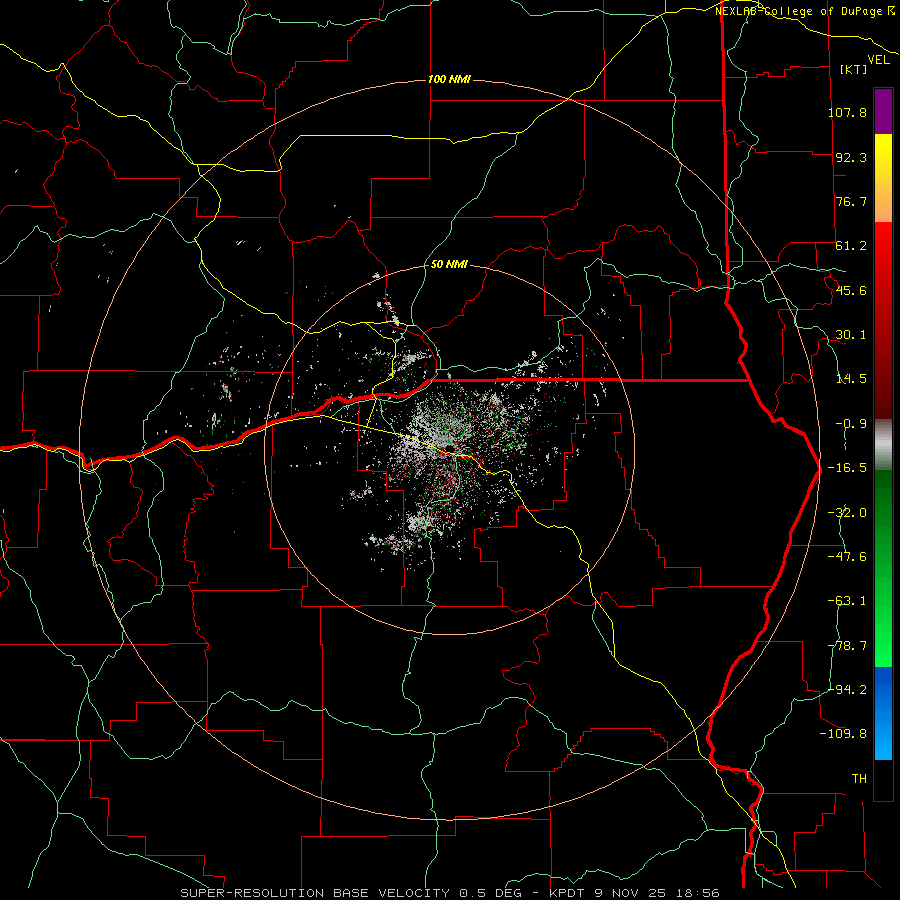
Task: Click the "VEL" legend title
Action: (879, 60)
